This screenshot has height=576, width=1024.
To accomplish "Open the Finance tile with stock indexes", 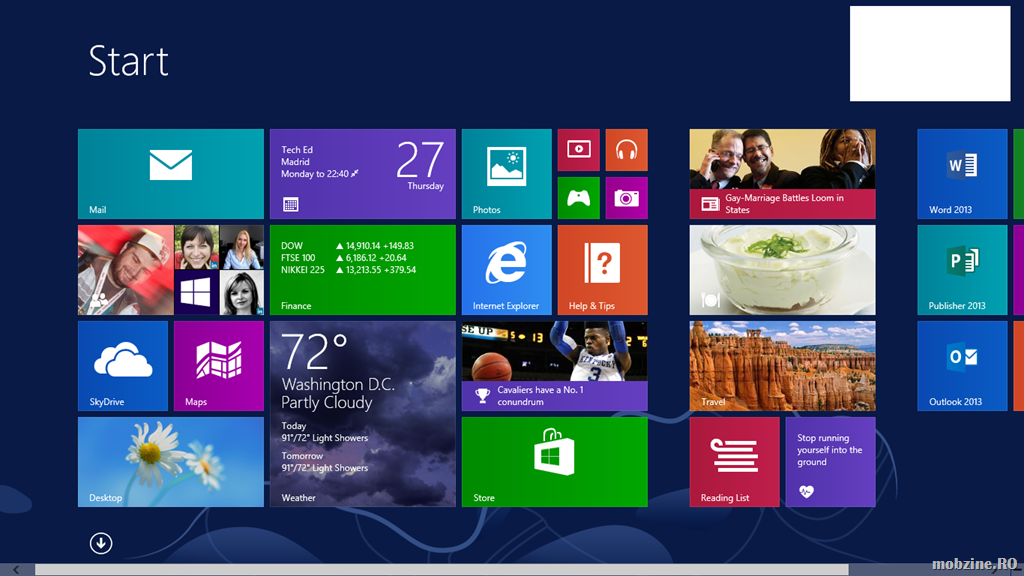I will click(362, 270).
